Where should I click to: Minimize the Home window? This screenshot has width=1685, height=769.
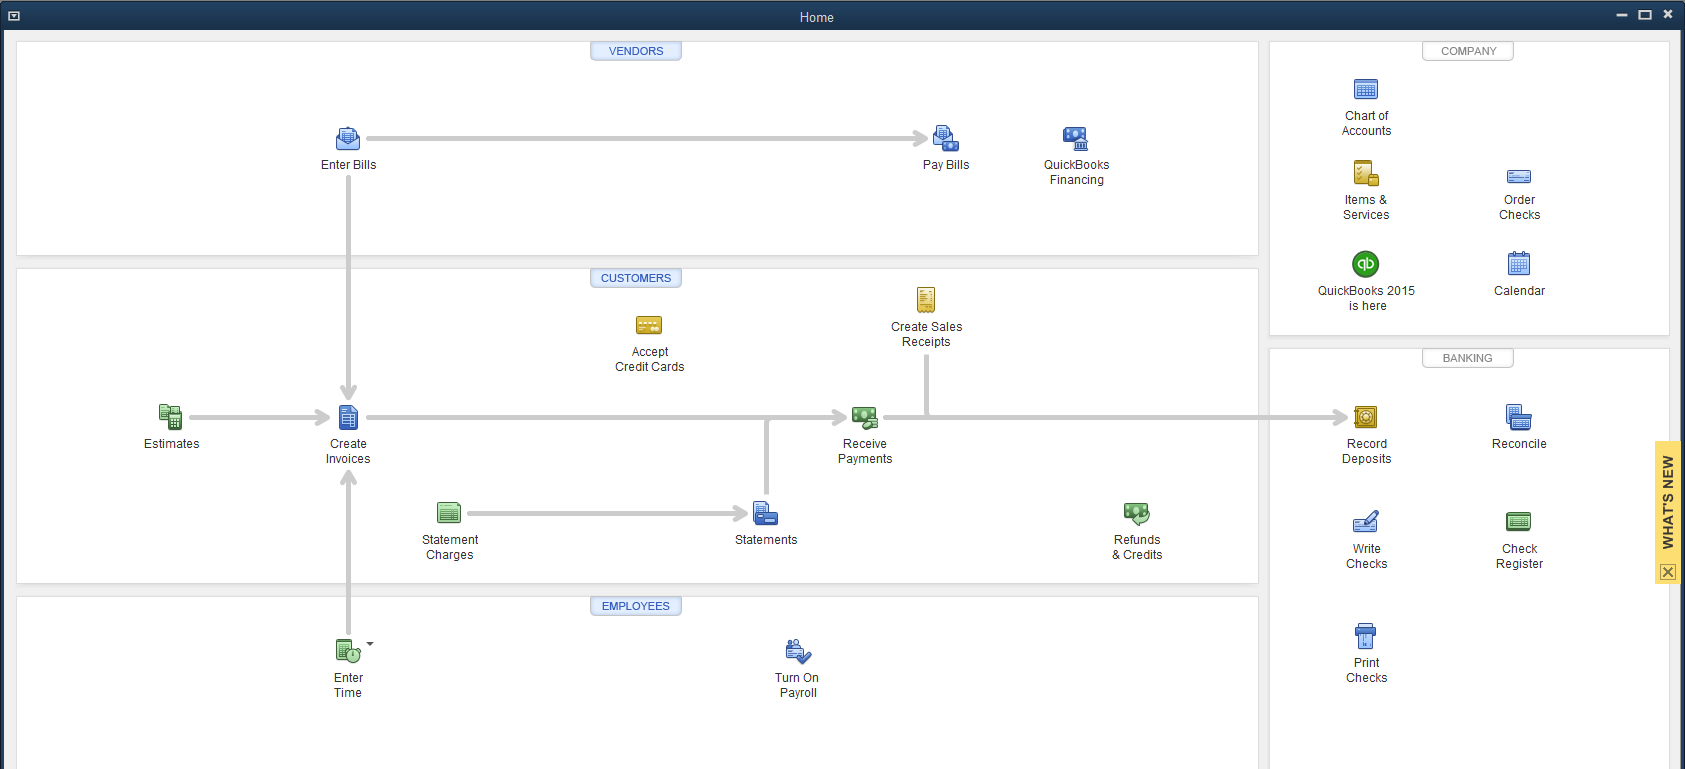1622,15
